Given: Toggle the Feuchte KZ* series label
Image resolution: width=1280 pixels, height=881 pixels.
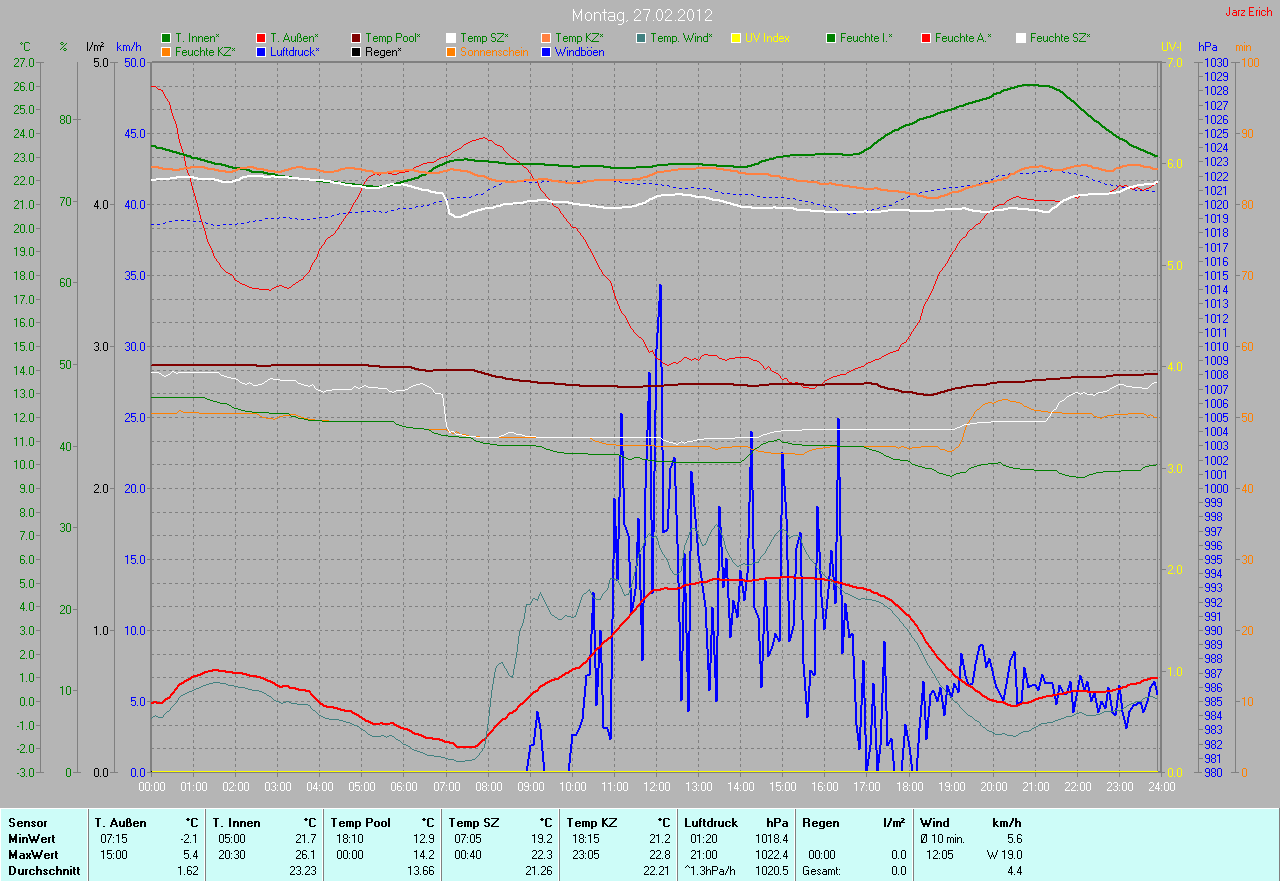Looking at the screenshot, I should point(205,52).
